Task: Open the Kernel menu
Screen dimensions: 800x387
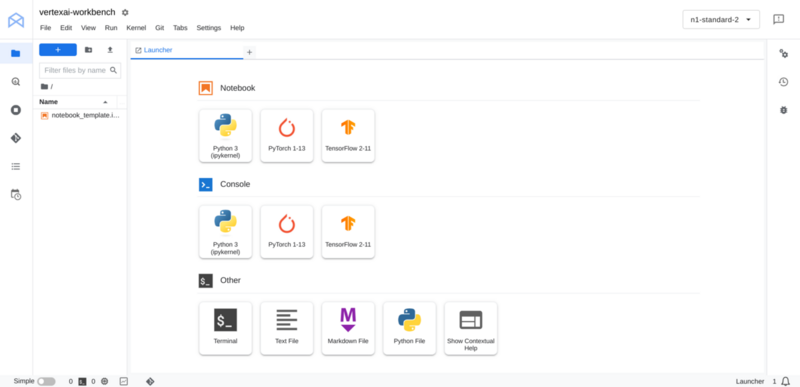Action: click(136, 28)
